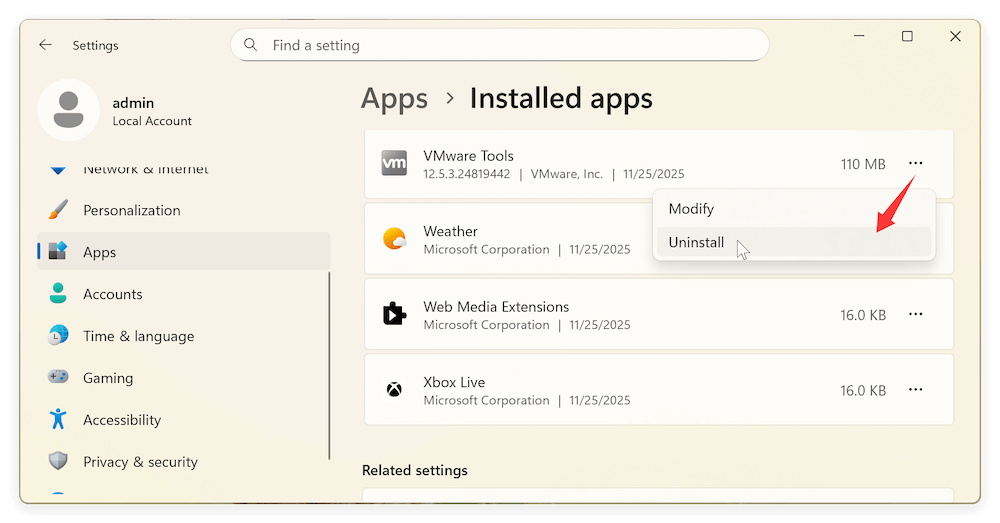
Task: Maximize the Settings window
Action: point(907,36)
